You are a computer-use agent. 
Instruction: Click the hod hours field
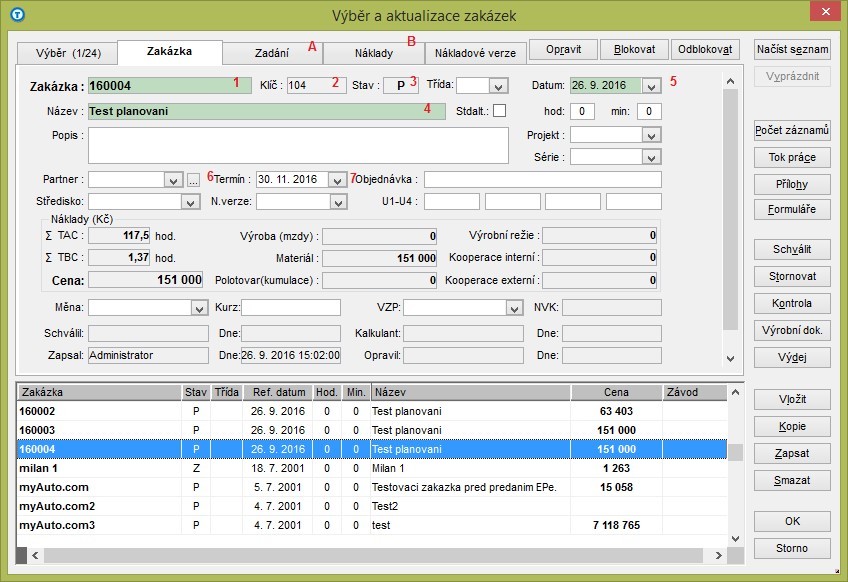(x=582, y=111)
